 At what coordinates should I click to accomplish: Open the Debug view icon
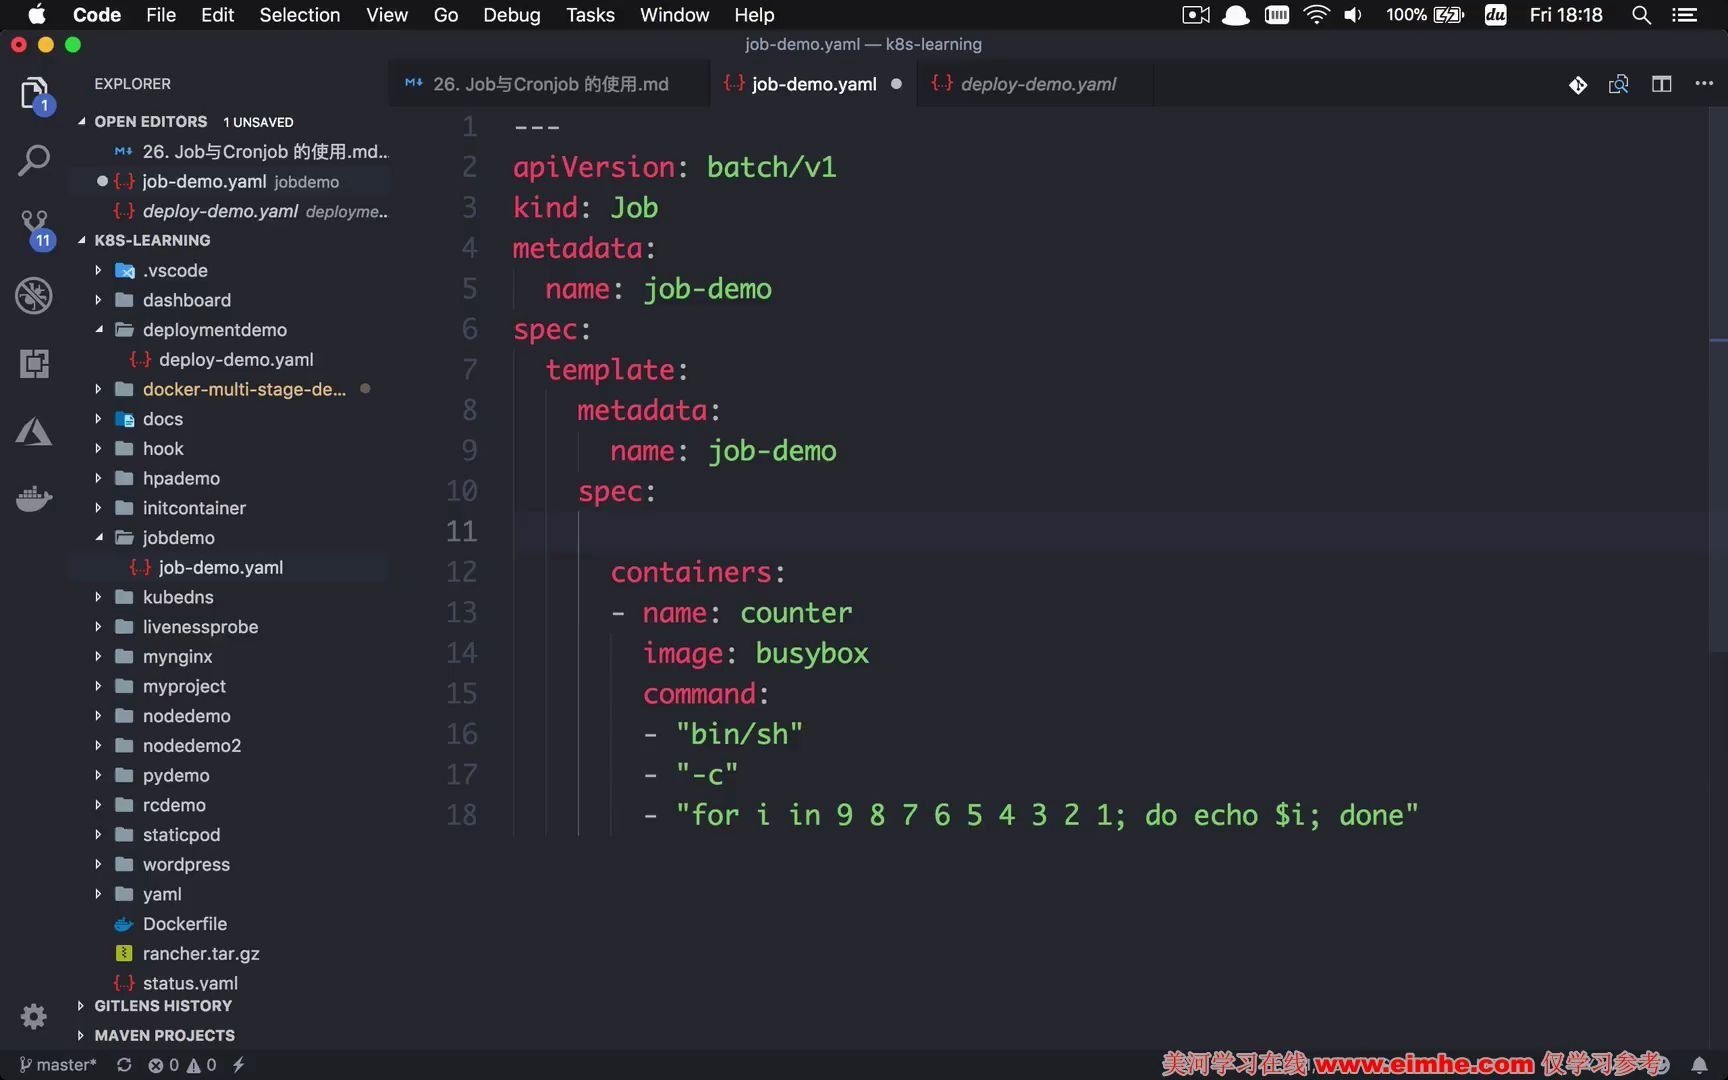click(34, 296)
